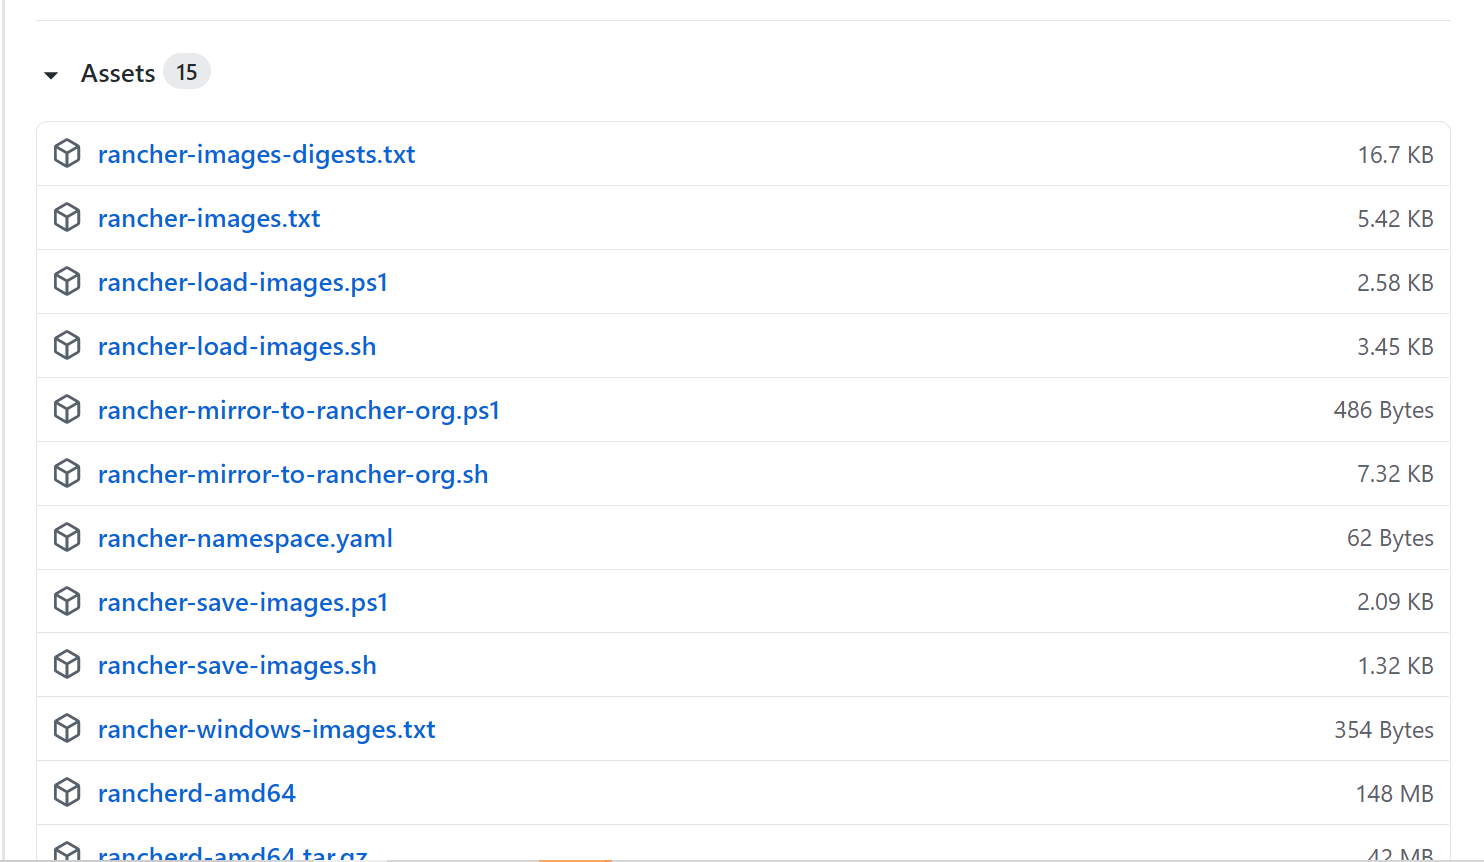Image resolution: width=1484 pixels, height=862 pixels.
Task: Click package icon beside rancher-windows-images.txt
Action: [67, 729]
